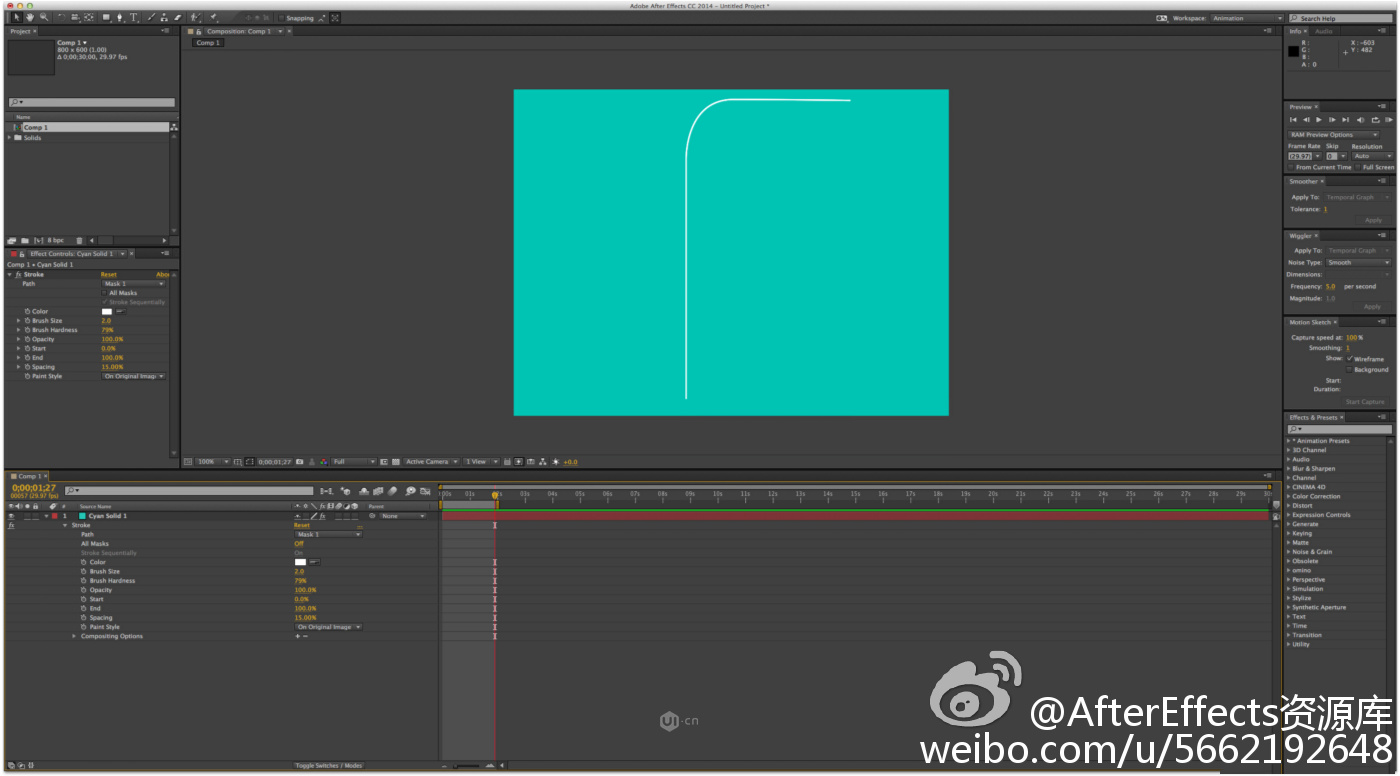Click Reset for Stroke in Effect Controls
Image resolution: width=1400 pixels, height=776 pixels.
[108, 275]
